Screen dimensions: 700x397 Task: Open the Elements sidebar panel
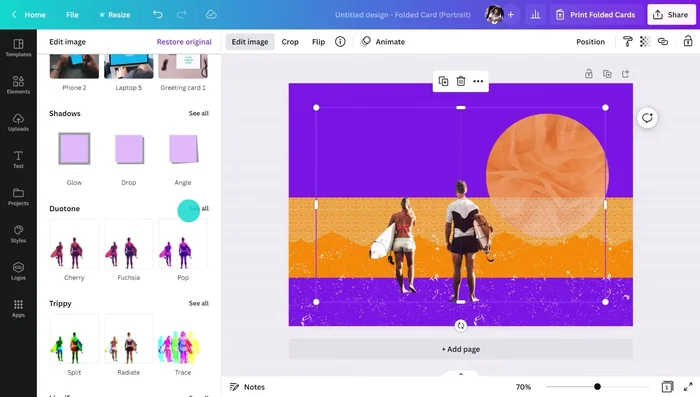pos(18,85)
